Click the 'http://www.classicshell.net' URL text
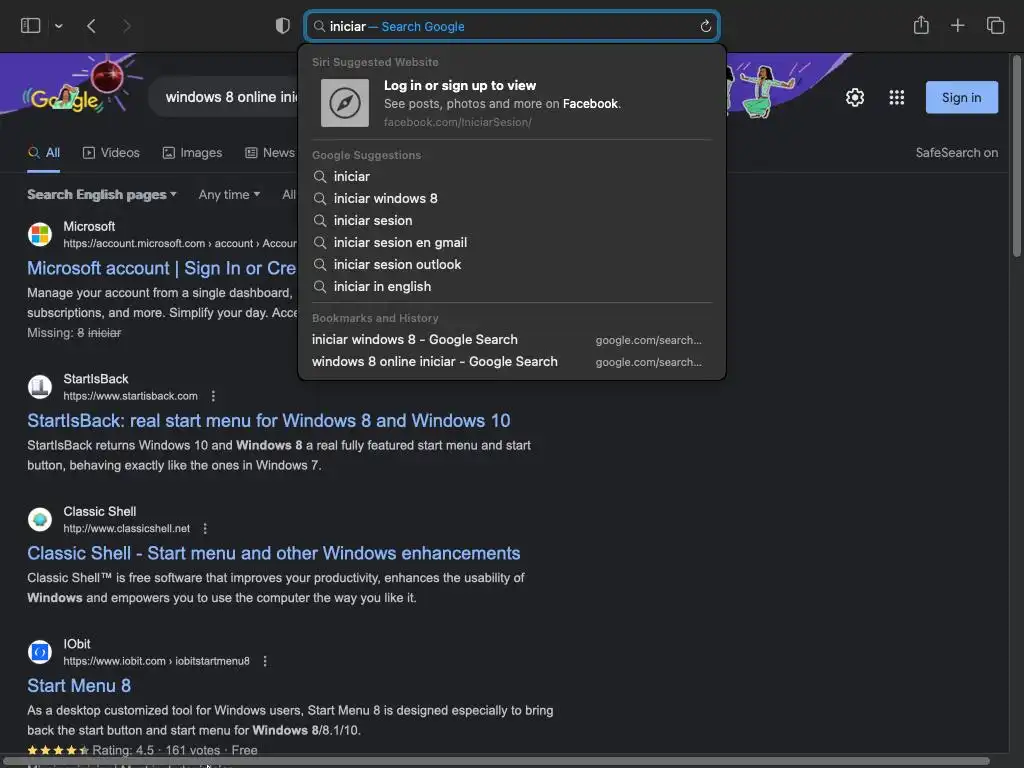This screenshot has height=768, width=1024. tap(126, 528)
